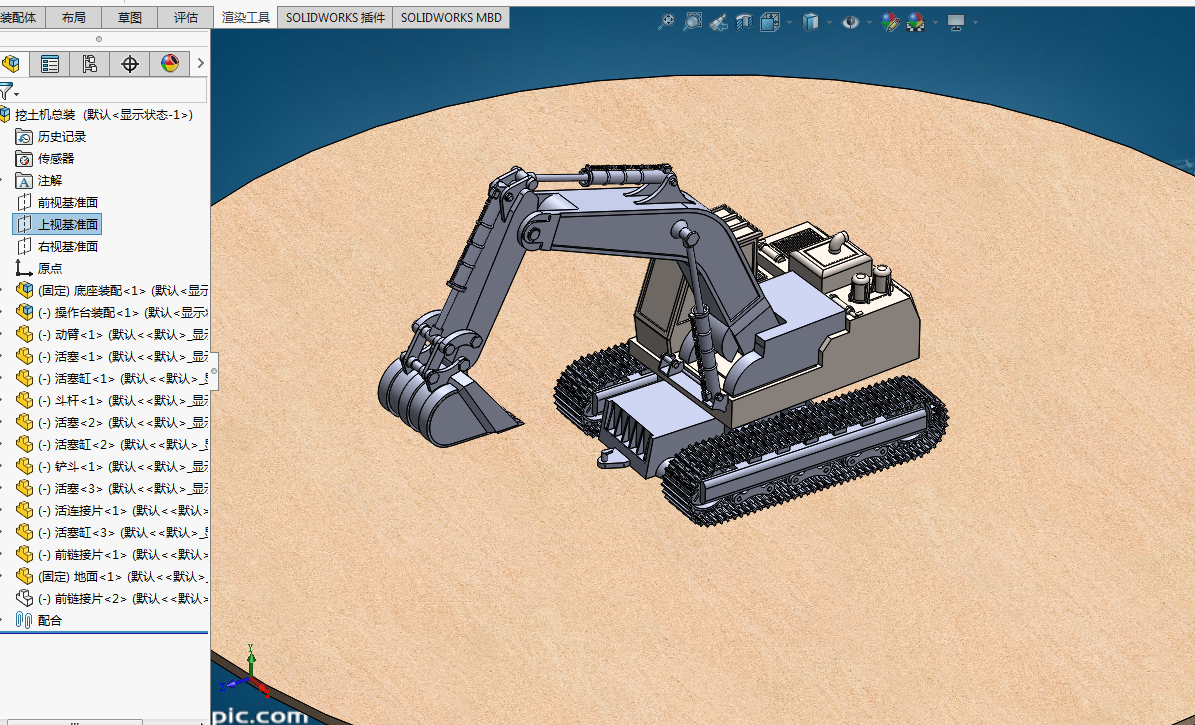1195x725 pixels.
Task: Open Edit Appearance color ball icon
Action: pos(889,22)
